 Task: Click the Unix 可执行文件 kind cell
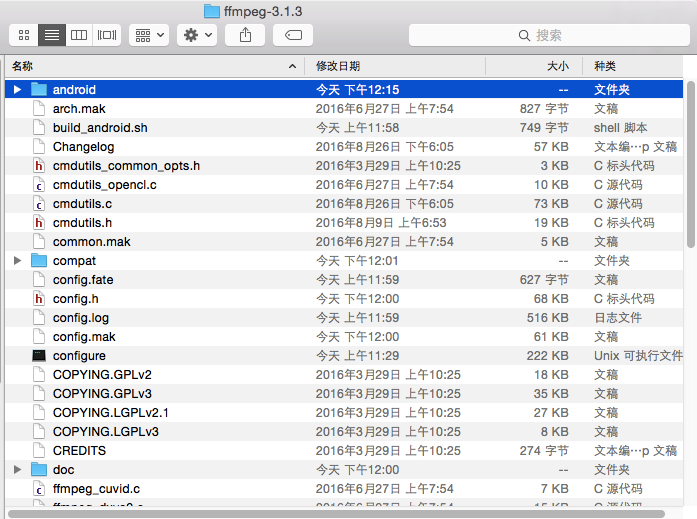tap(638, 355)
